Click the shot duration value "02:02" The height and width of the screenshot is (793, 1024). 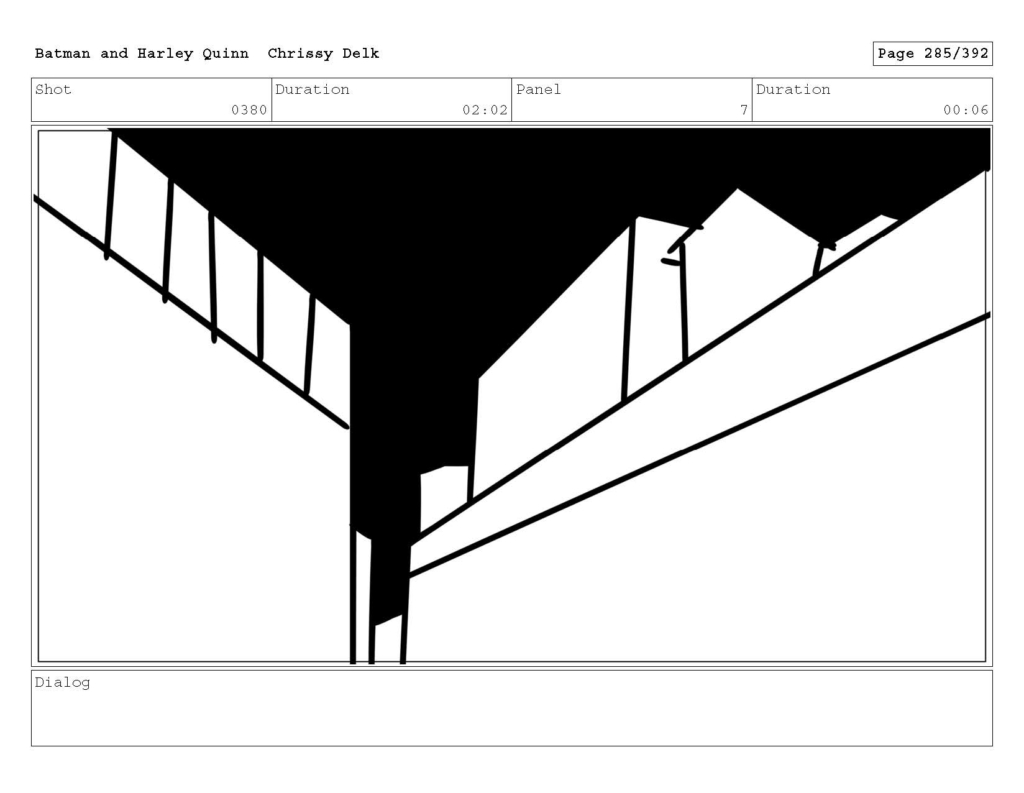tap(485, 110)
